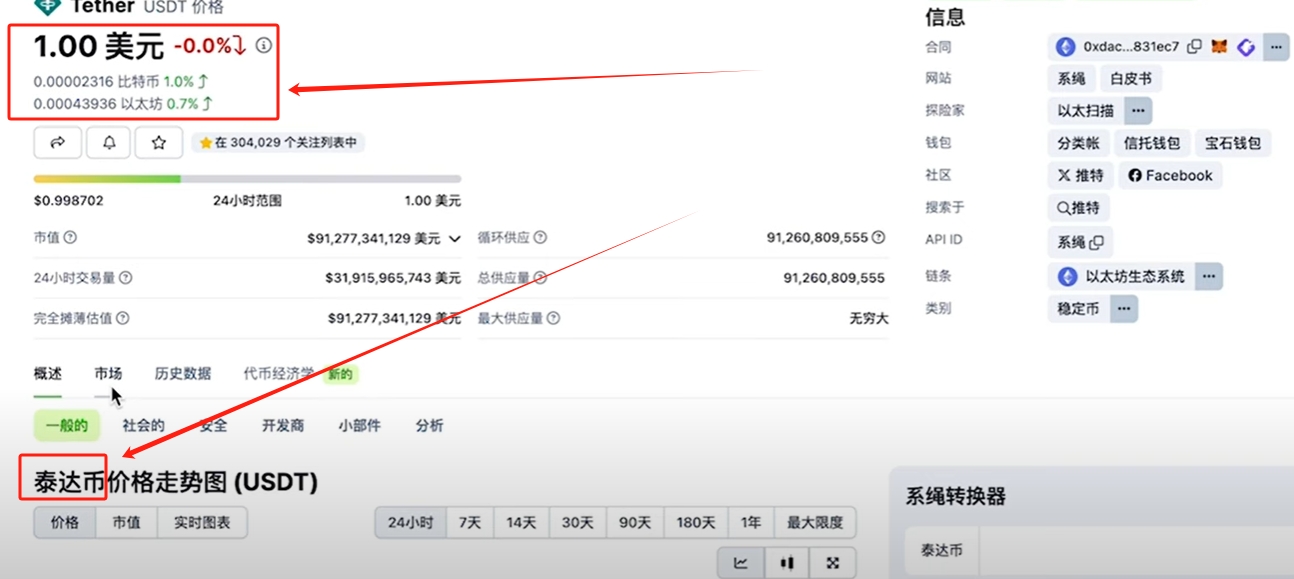
Task: Select the 价格 chart toggle
Action: (x=65, y=522)
